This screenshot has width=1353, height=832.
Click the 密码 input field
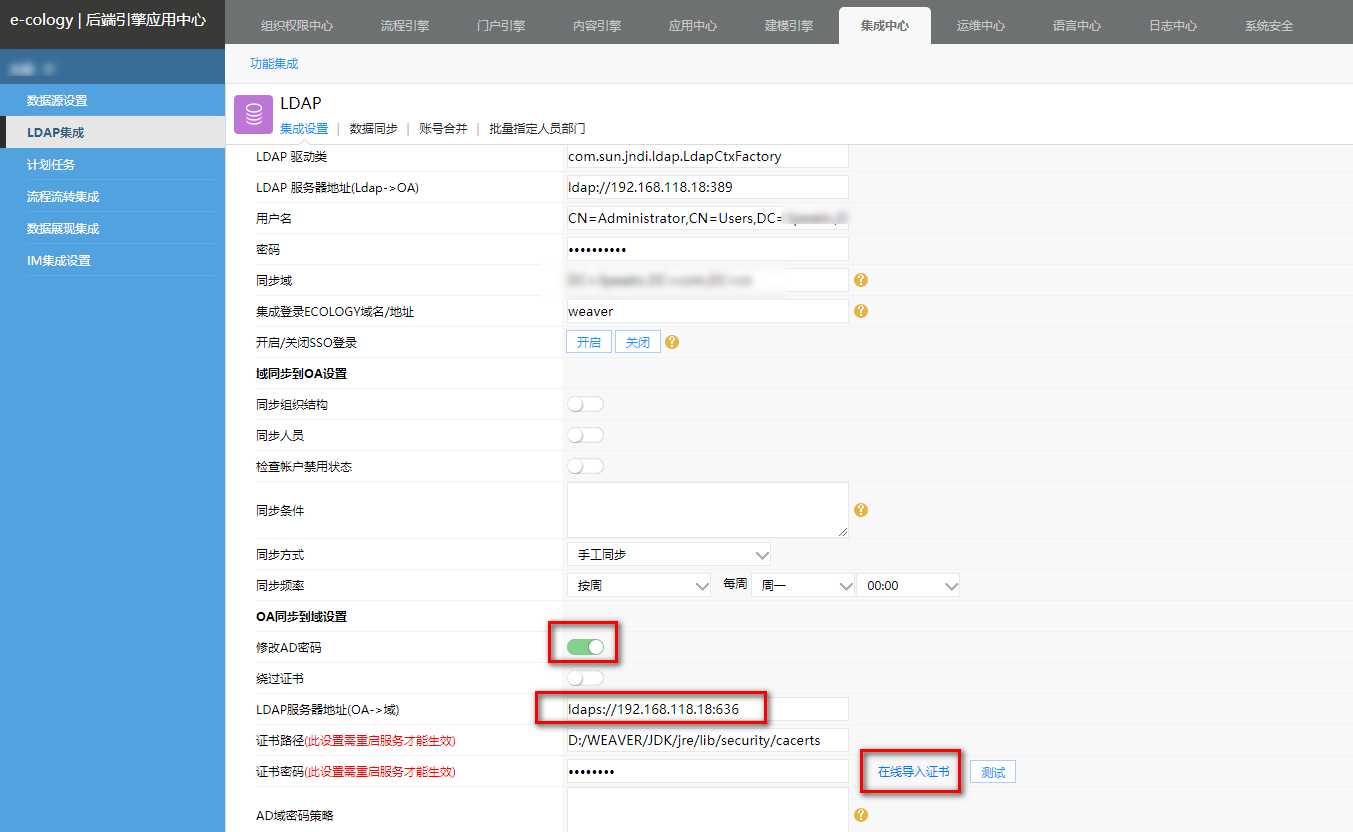[707, 249]
